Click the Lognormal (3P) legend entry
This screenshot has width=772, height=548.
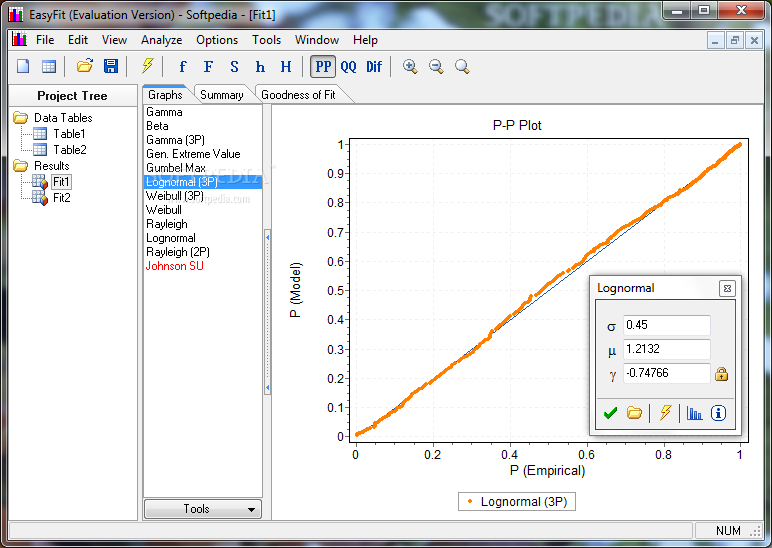click(517, 502)
